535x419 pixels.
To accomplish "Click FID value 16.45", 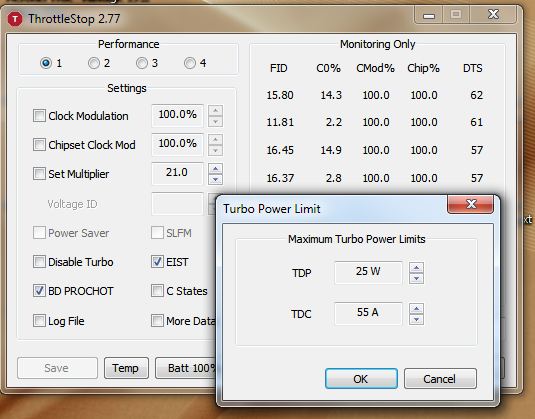I will click(x=280, y=150).
